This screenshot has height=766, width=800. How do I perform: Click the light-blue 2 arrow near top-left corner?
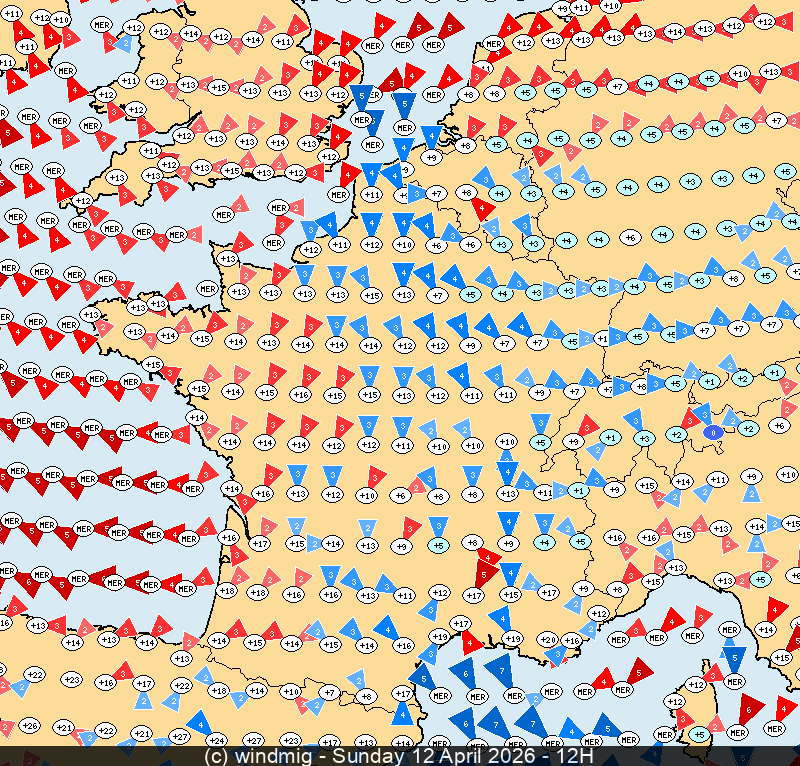tap(122, 42)
